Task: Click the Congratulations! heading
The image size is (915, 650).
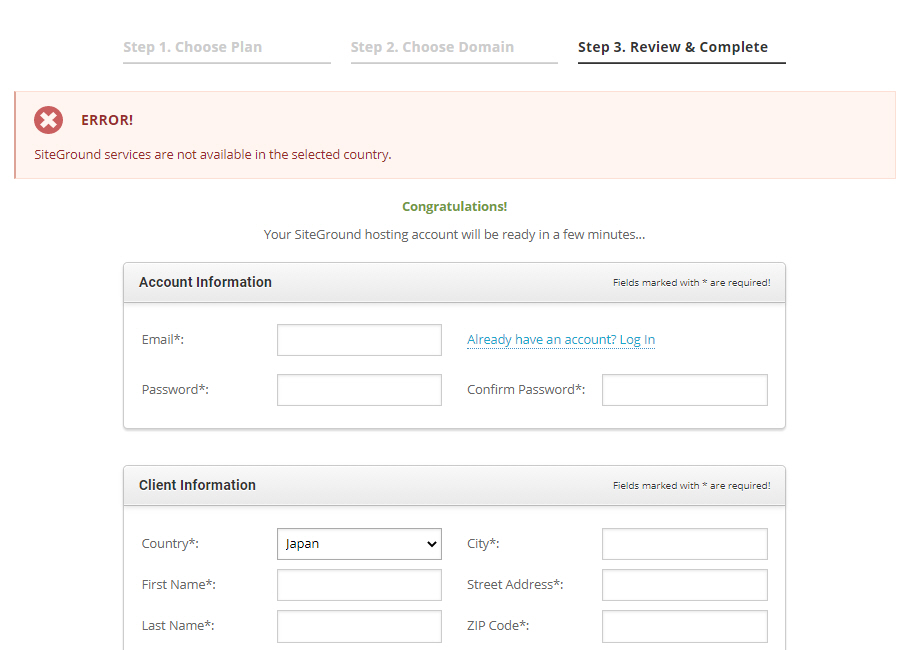Action: coord(455,207)
